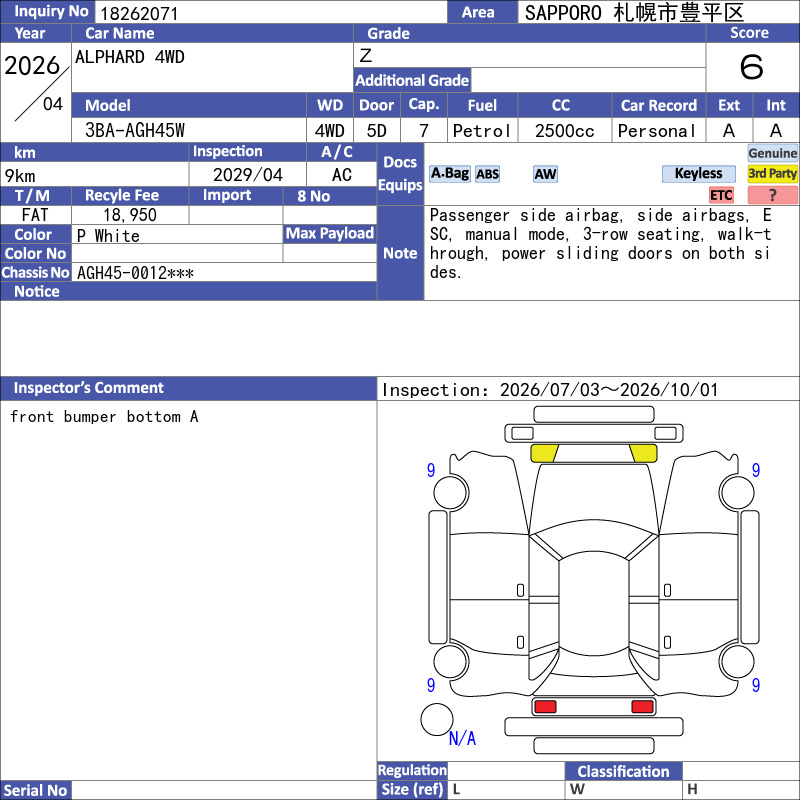Click the Docs Equips label
Image resolution: width=800 pixels, height=800 pixels.
tap(400, 173)
